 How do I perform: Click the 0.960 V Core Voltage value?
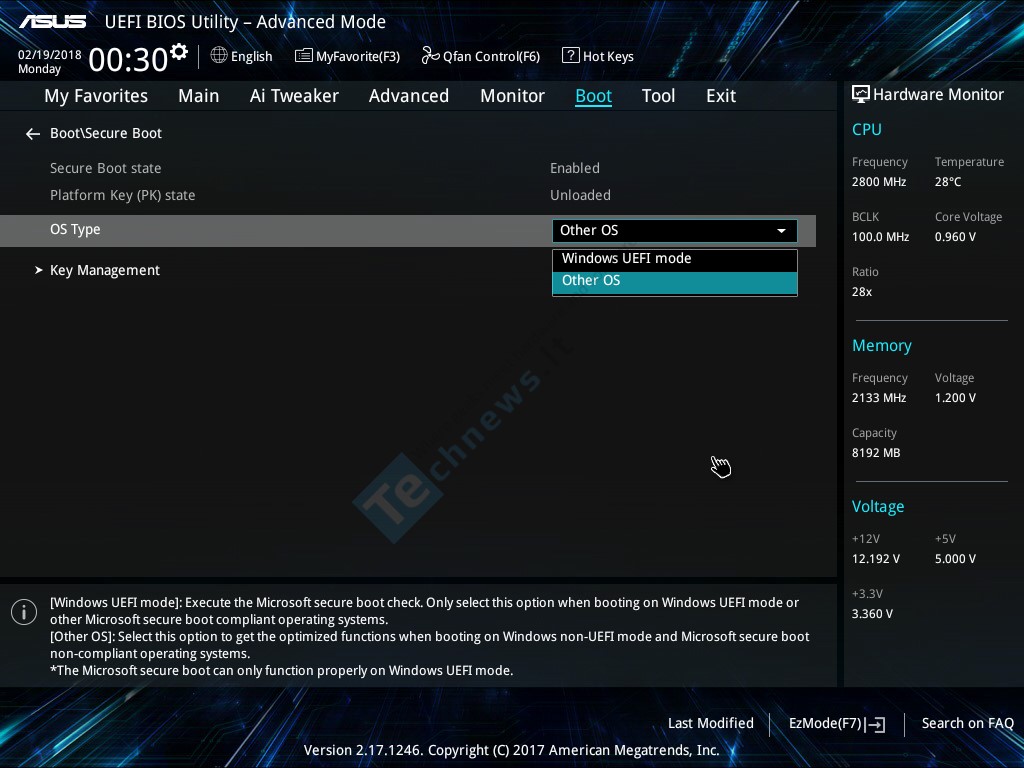click(x=955, y=237)
